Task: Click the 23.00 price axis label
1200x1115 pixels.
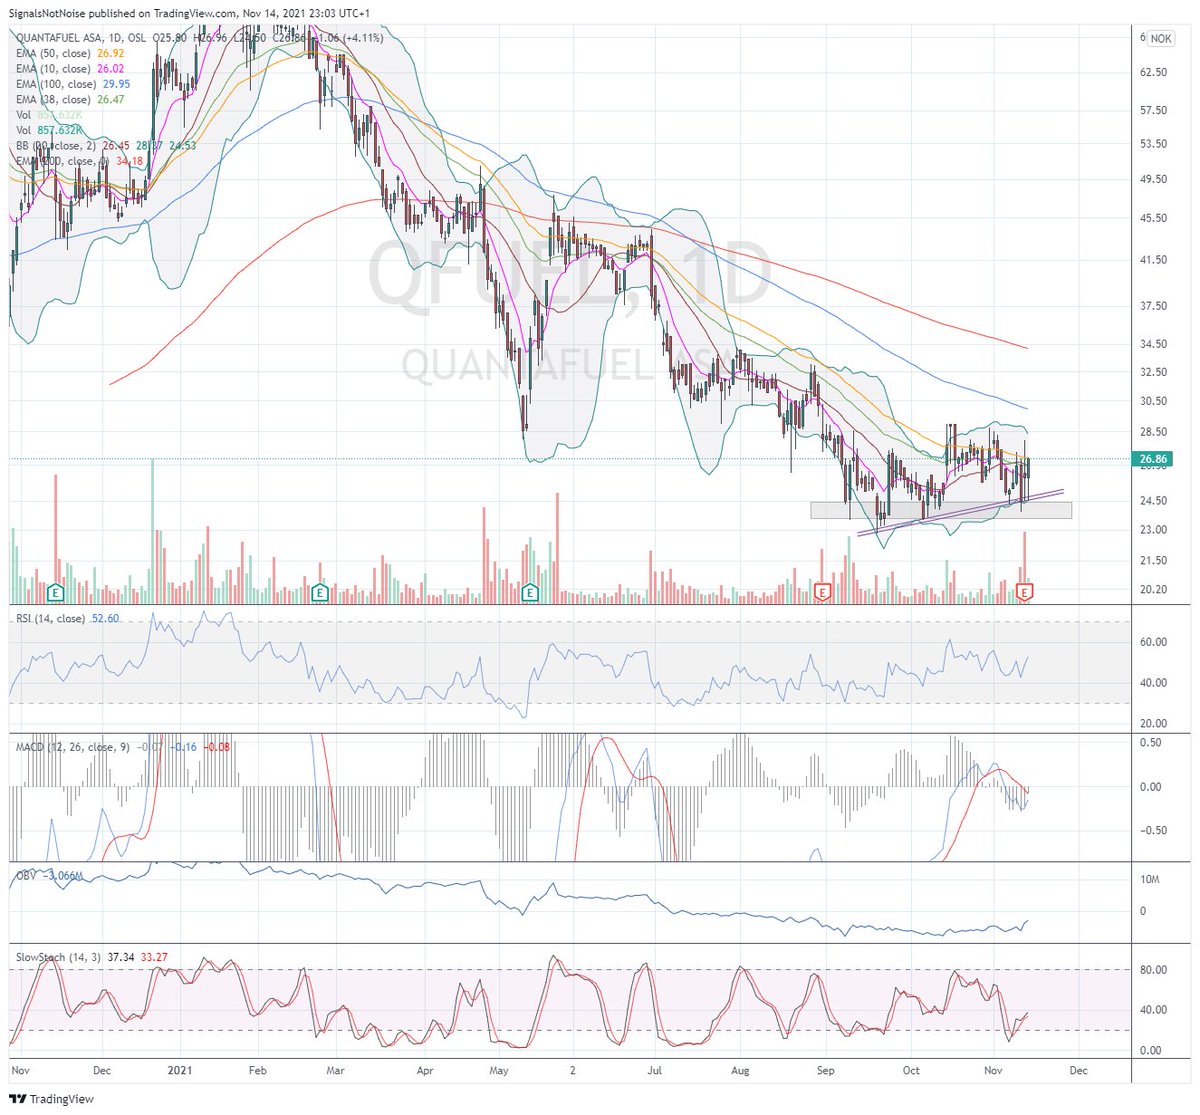Action: point(1154,529)
